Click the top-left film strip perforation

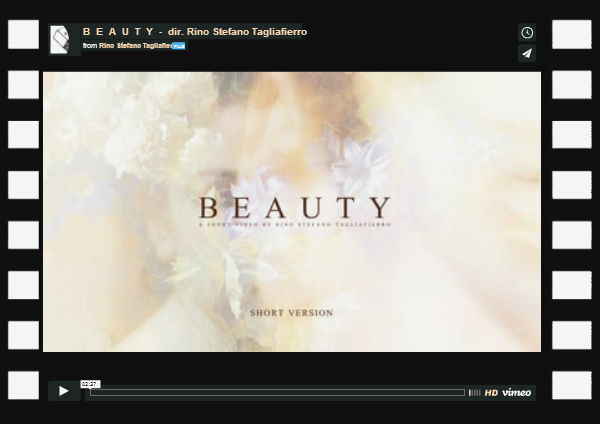(x=23, y=34)
